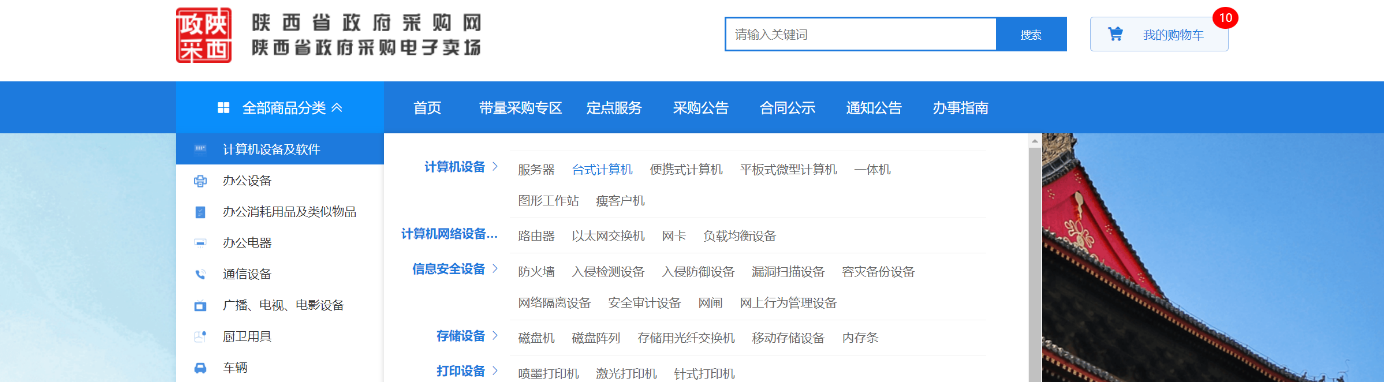1384x382 pixels.
Task: Select 计算机设备及软件 category row
Action: [x=280, y=149]
